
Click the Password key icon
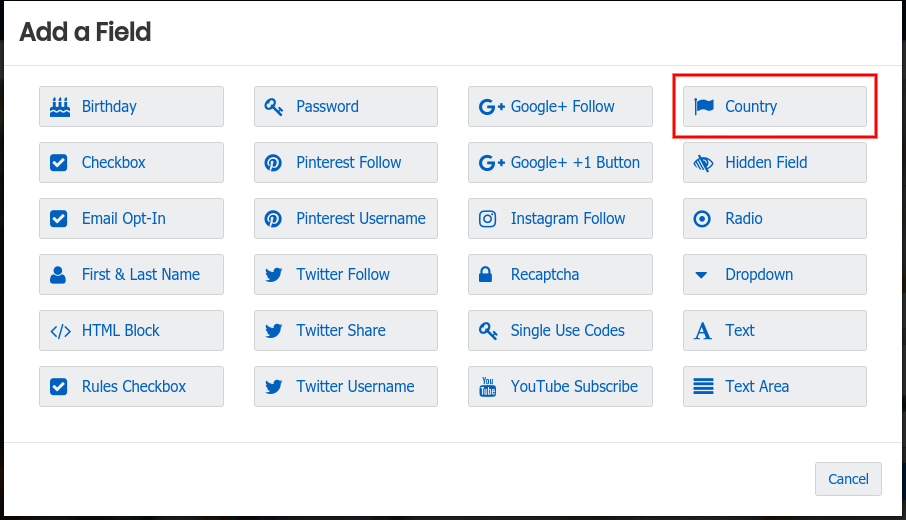point(273,106)
